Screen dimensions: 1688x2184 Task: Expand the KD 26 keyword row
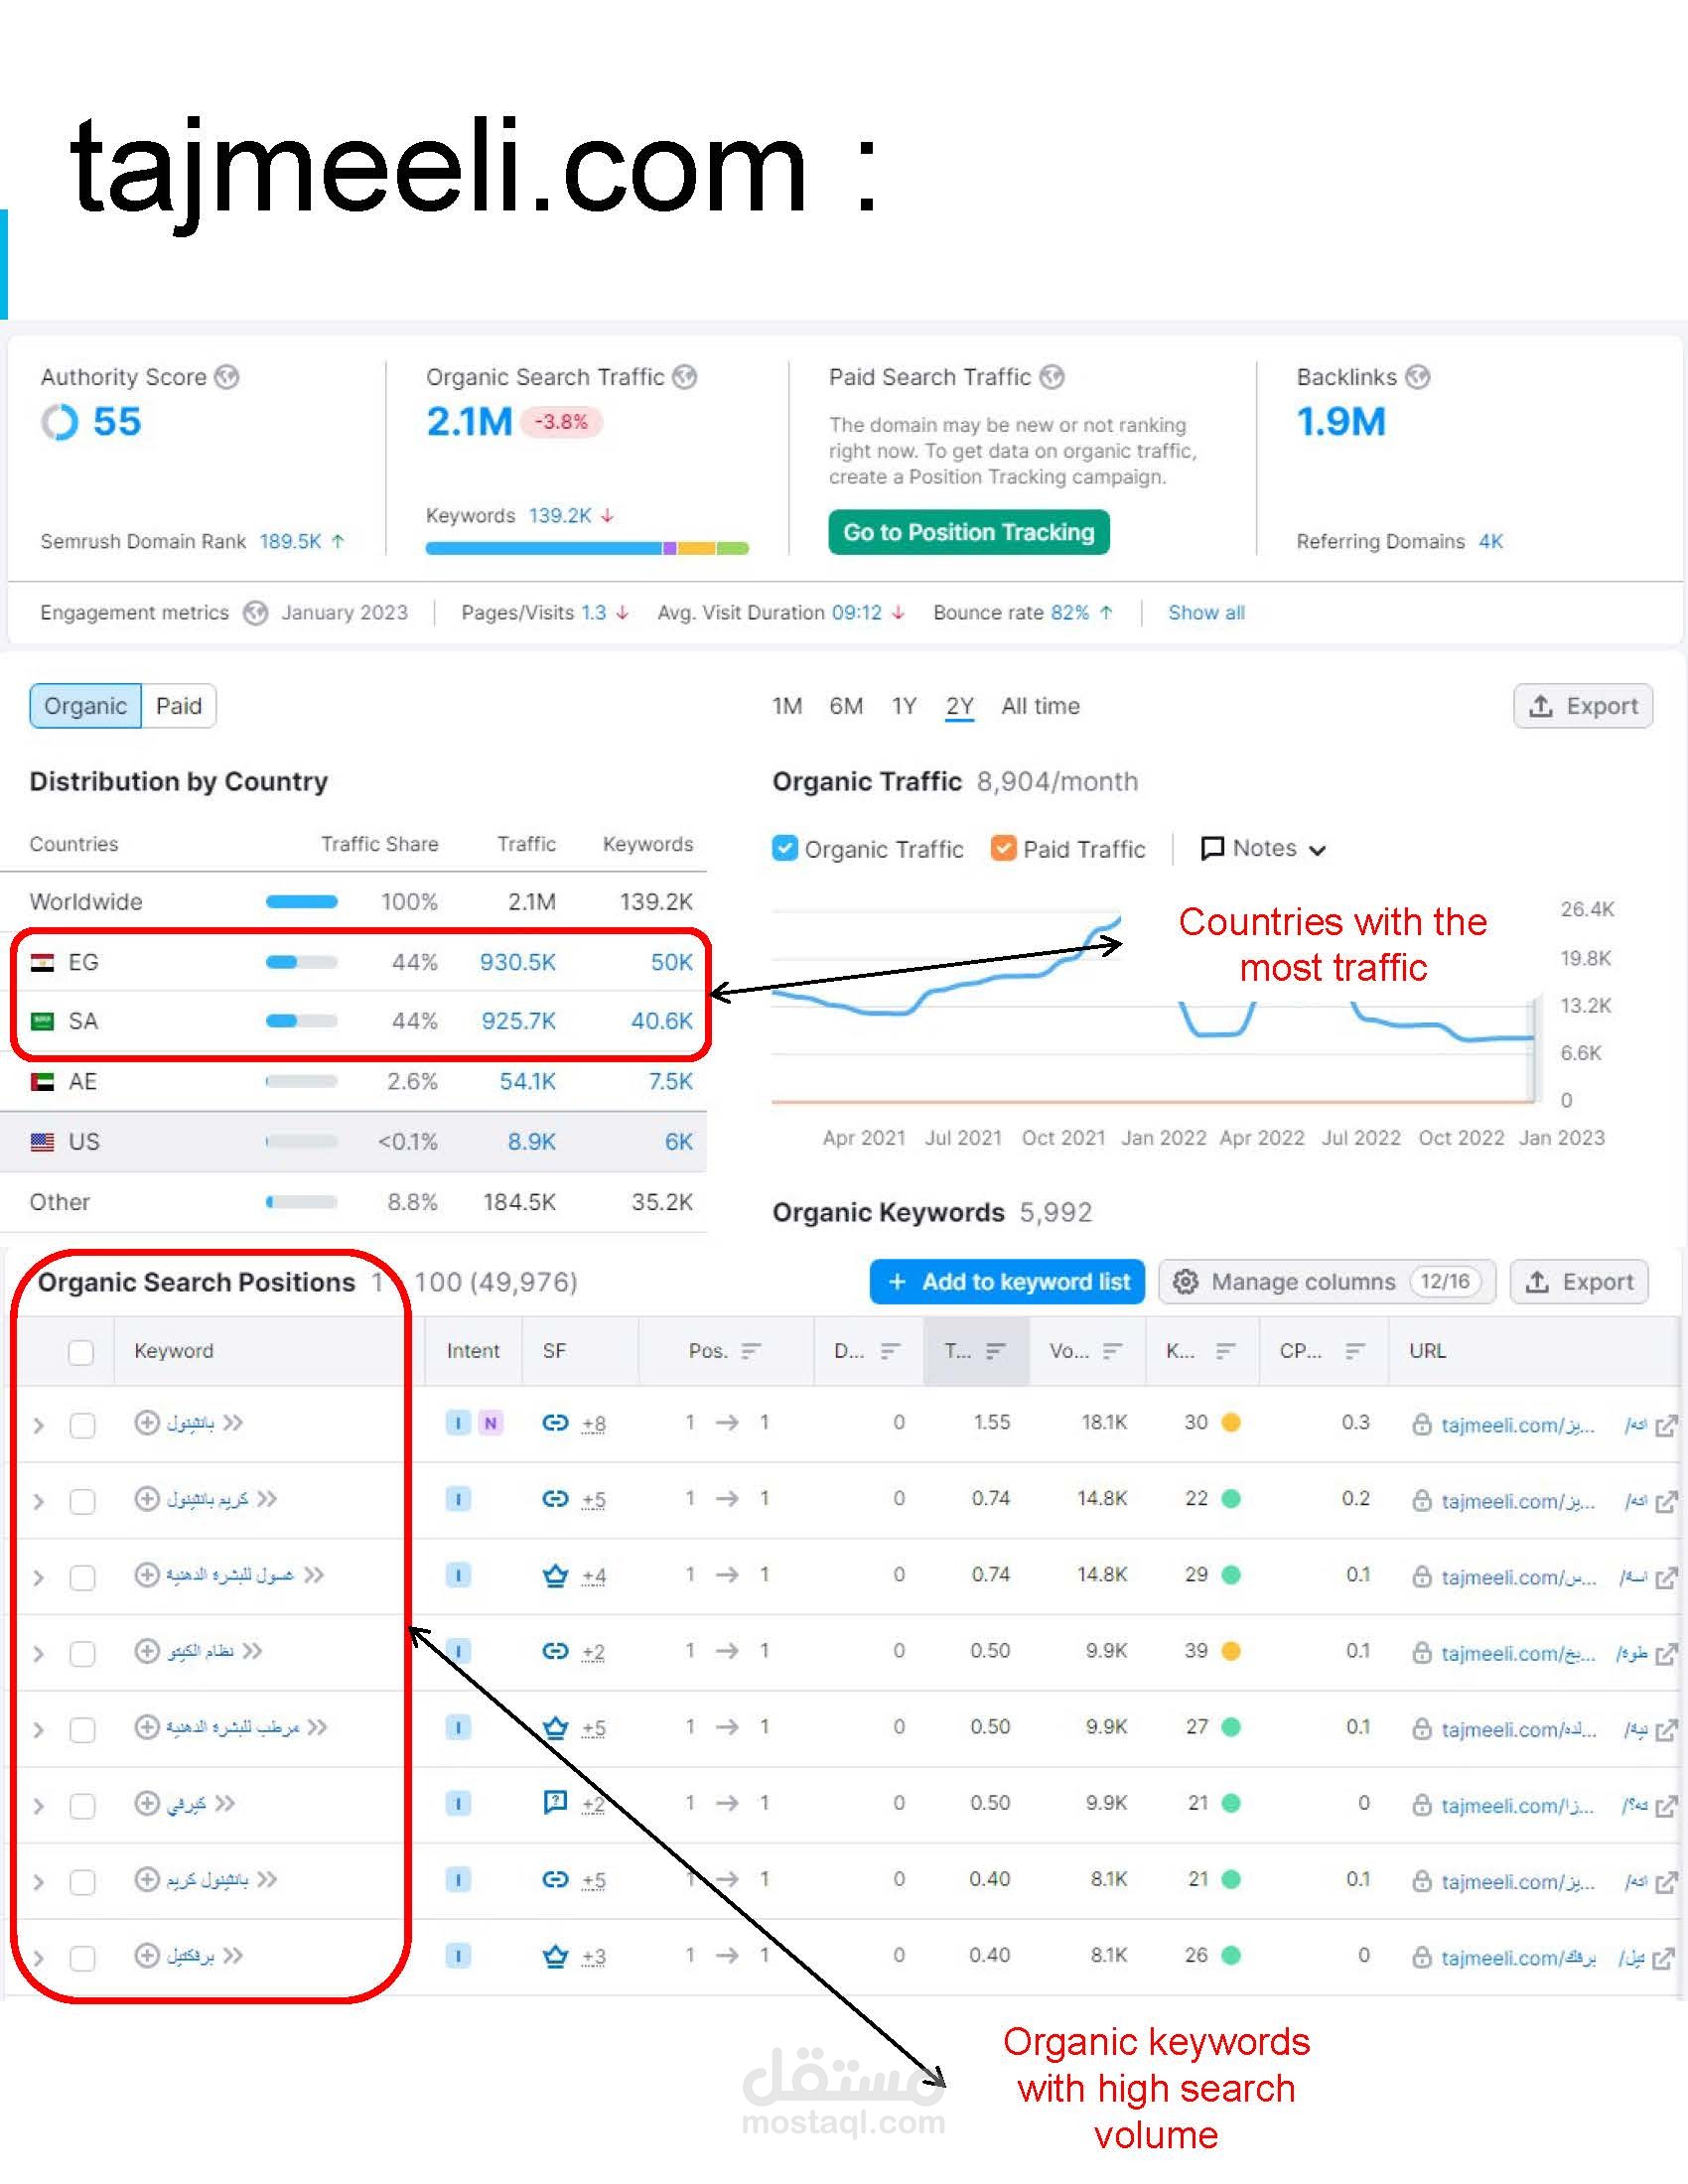(x=38, y=1957)
